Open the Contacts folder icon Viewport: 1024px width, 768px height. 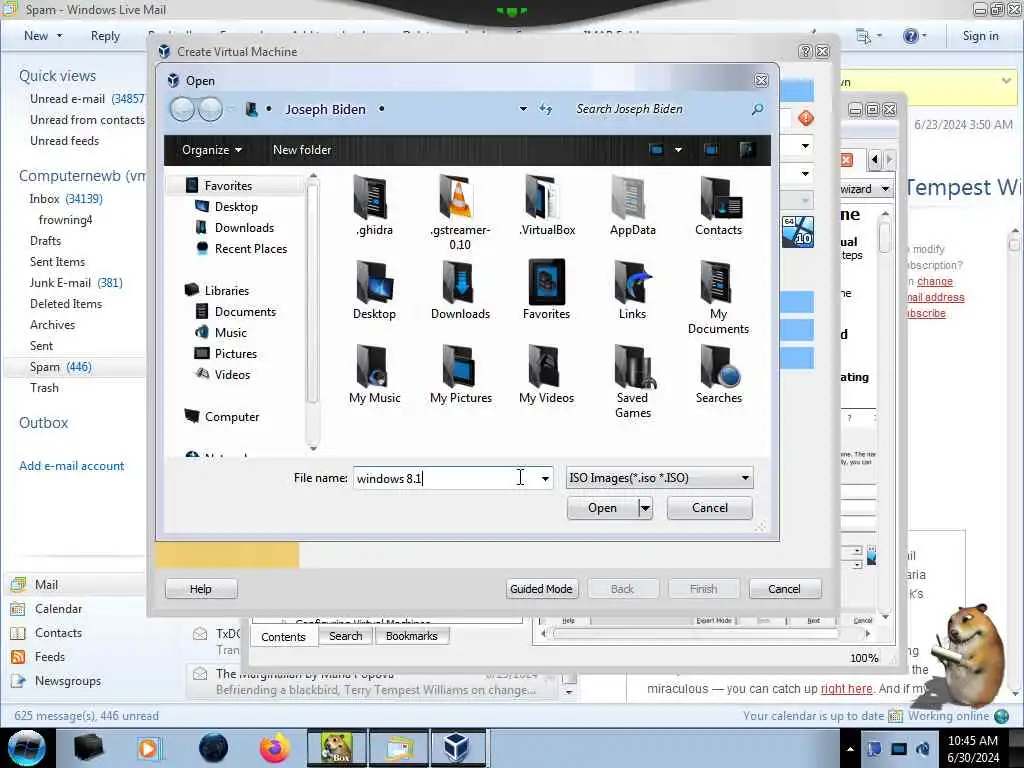coord(718,205)
